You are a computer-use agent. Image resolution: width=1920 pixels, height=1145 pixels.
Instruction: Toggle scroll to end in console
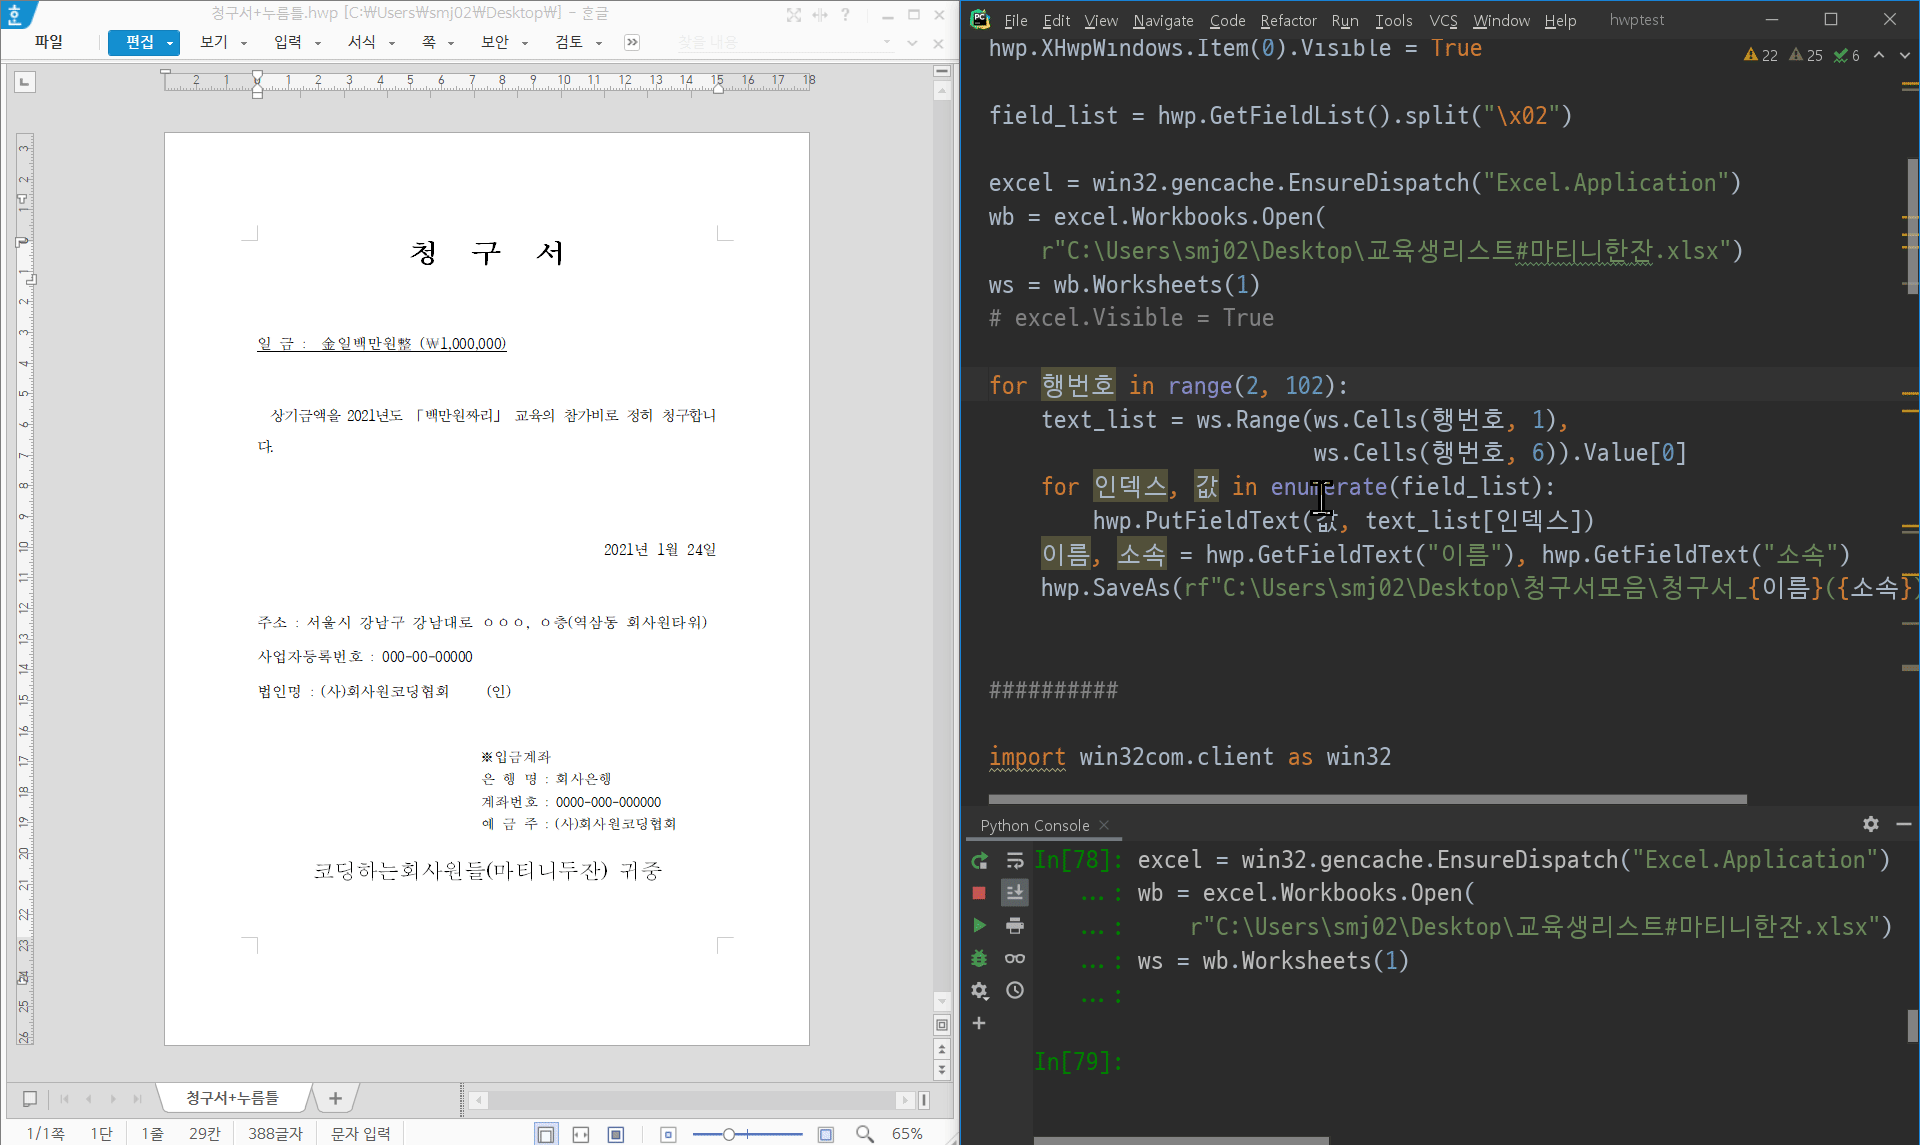tap(1015, 893)
